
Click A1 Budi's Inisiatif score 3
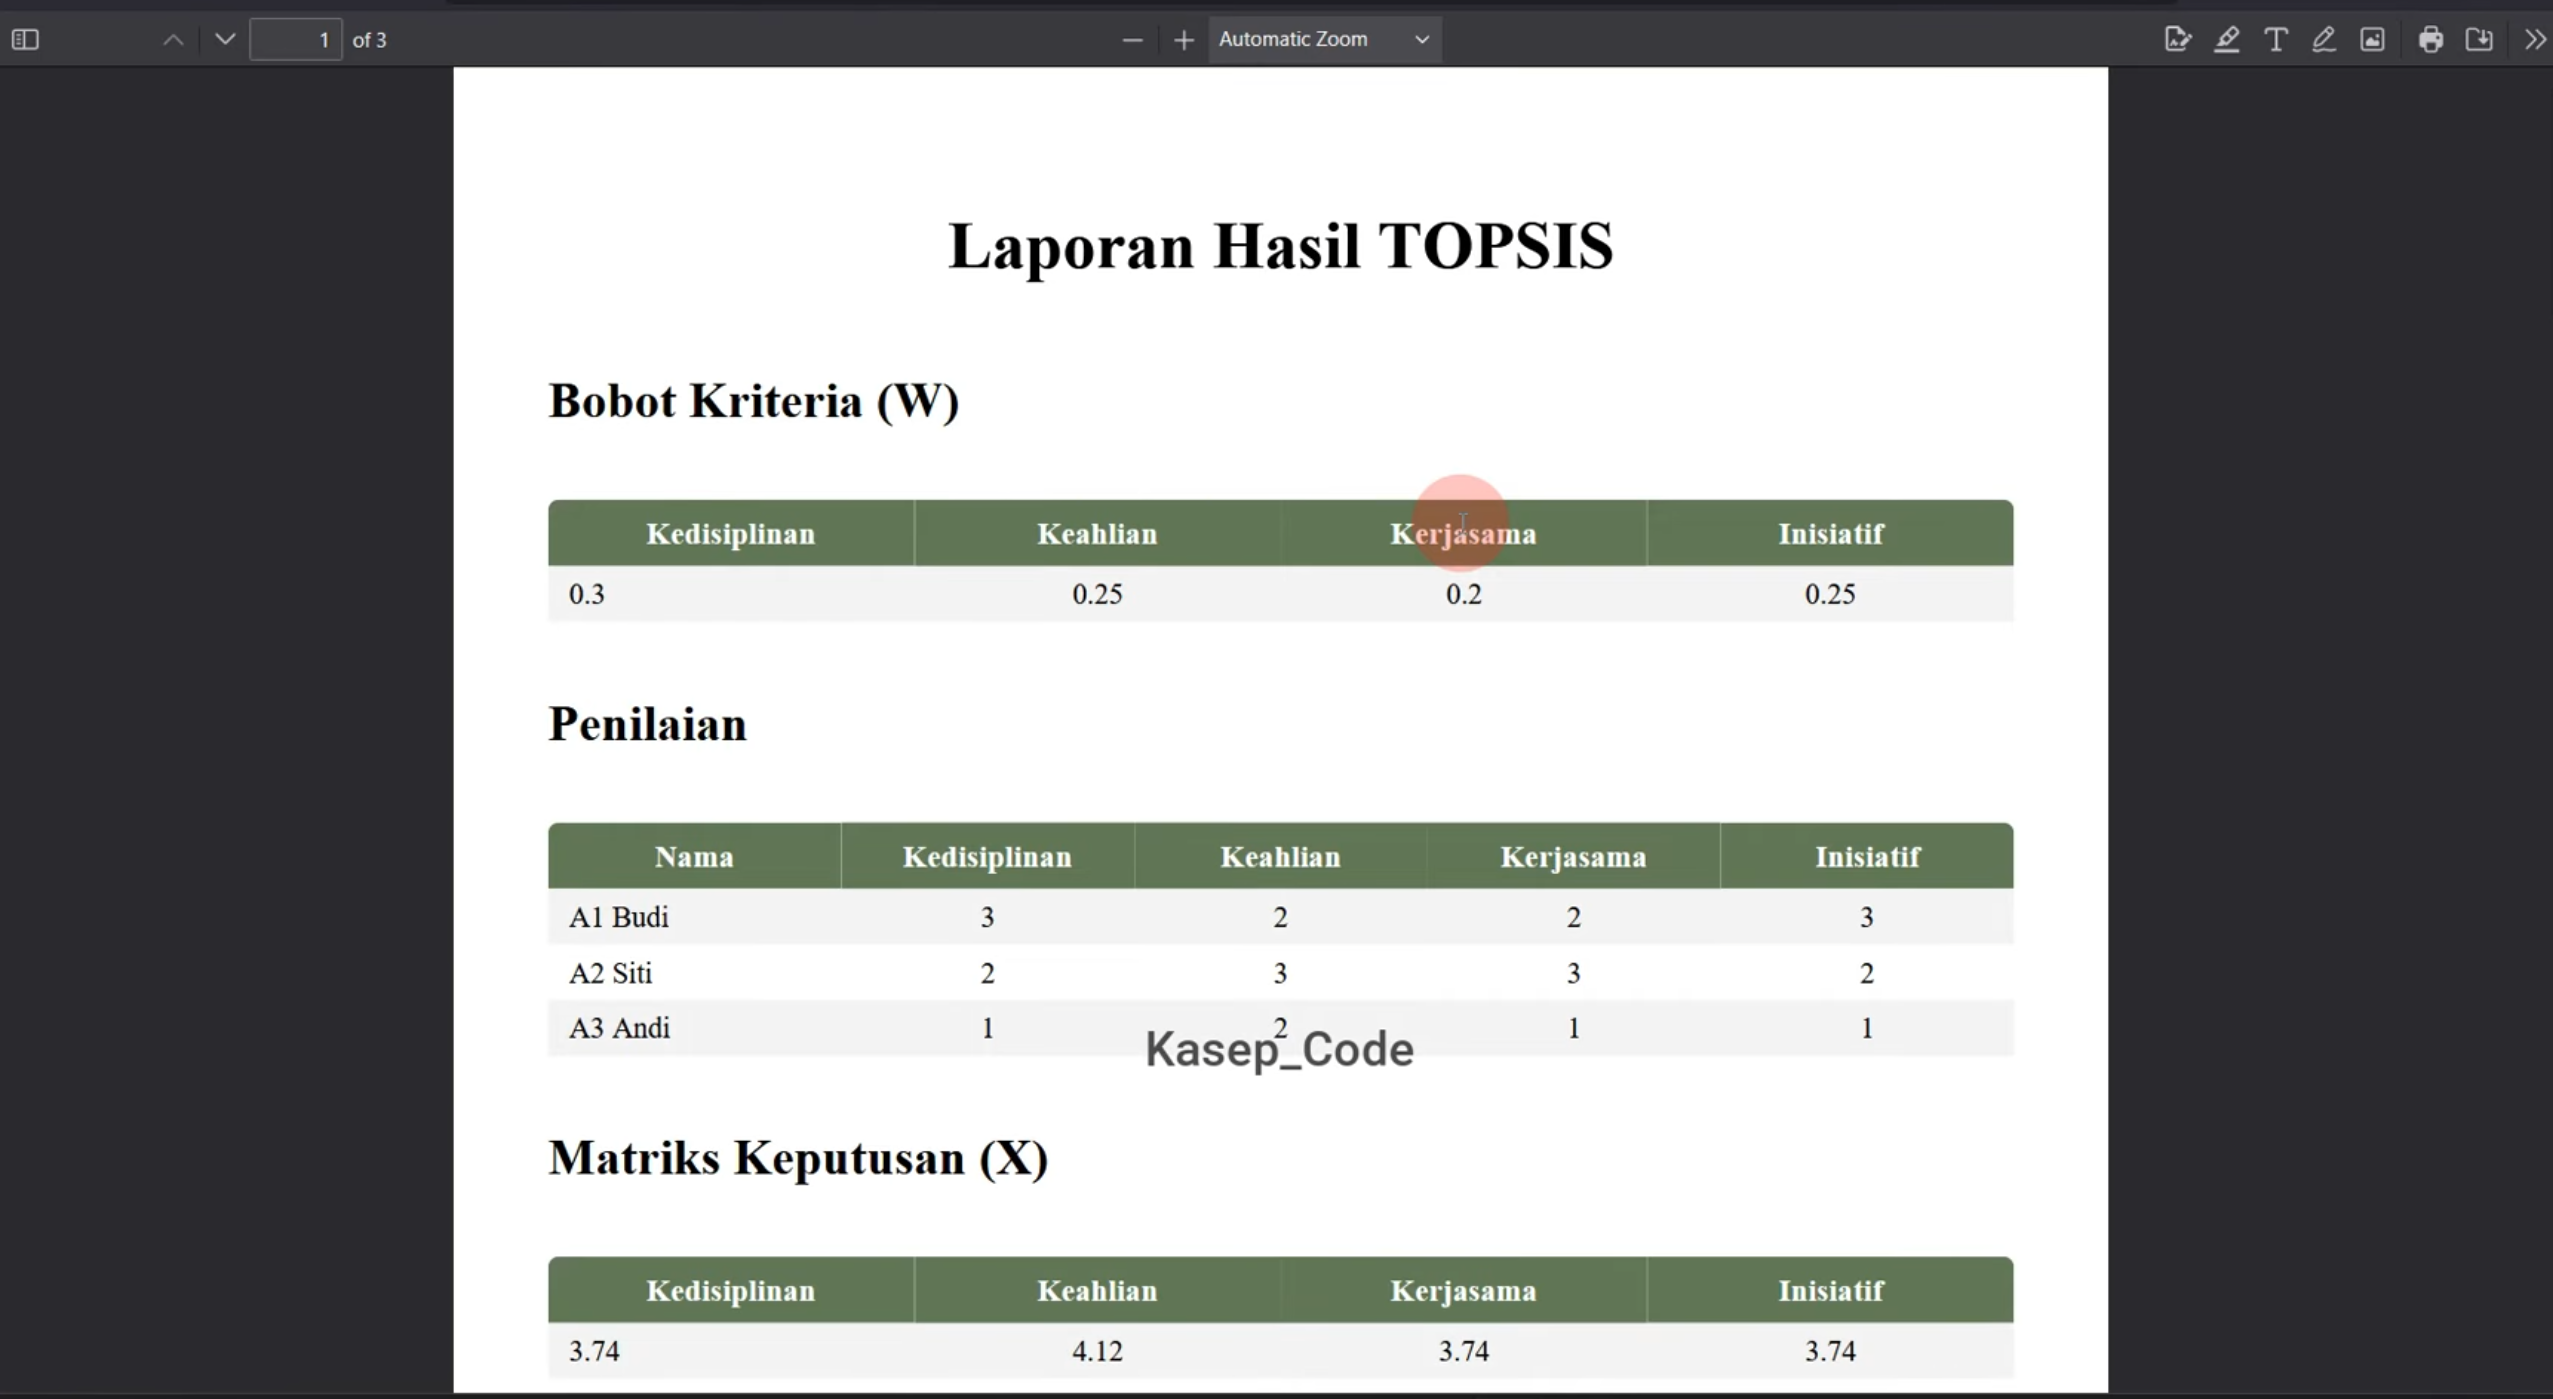pyautogui.click(x=1866, y=917)
